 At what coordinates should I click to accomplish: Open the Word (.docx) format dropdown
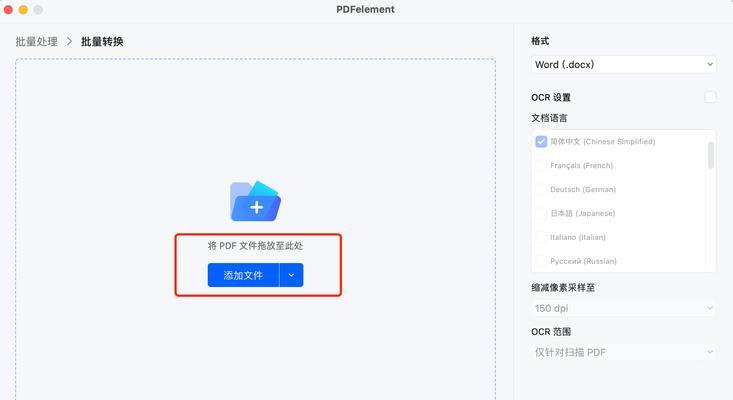(624, 64)
